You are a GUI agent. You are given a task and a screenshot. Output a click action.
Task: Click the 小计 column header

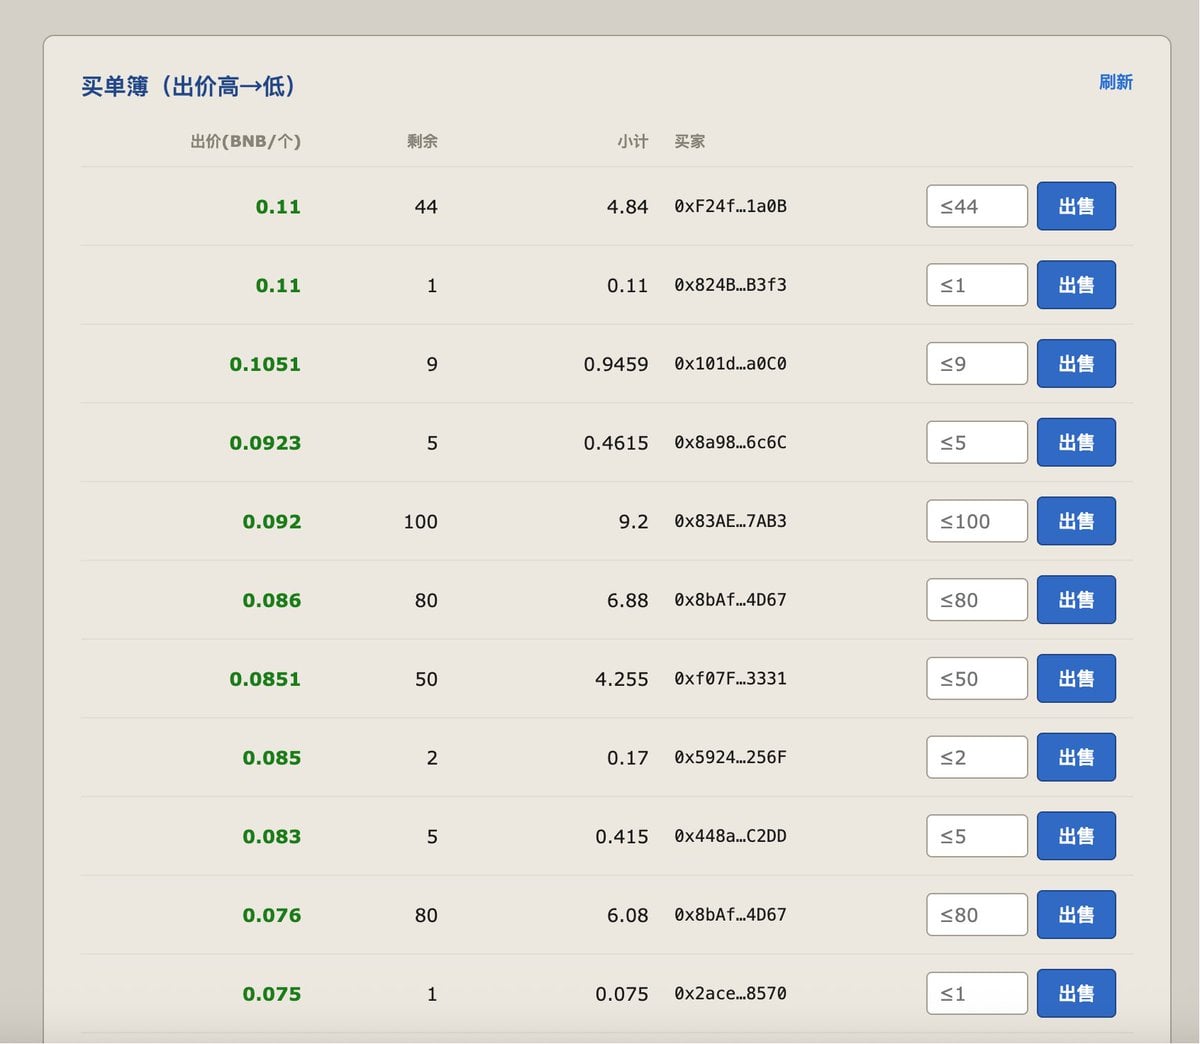click(632, 141)
